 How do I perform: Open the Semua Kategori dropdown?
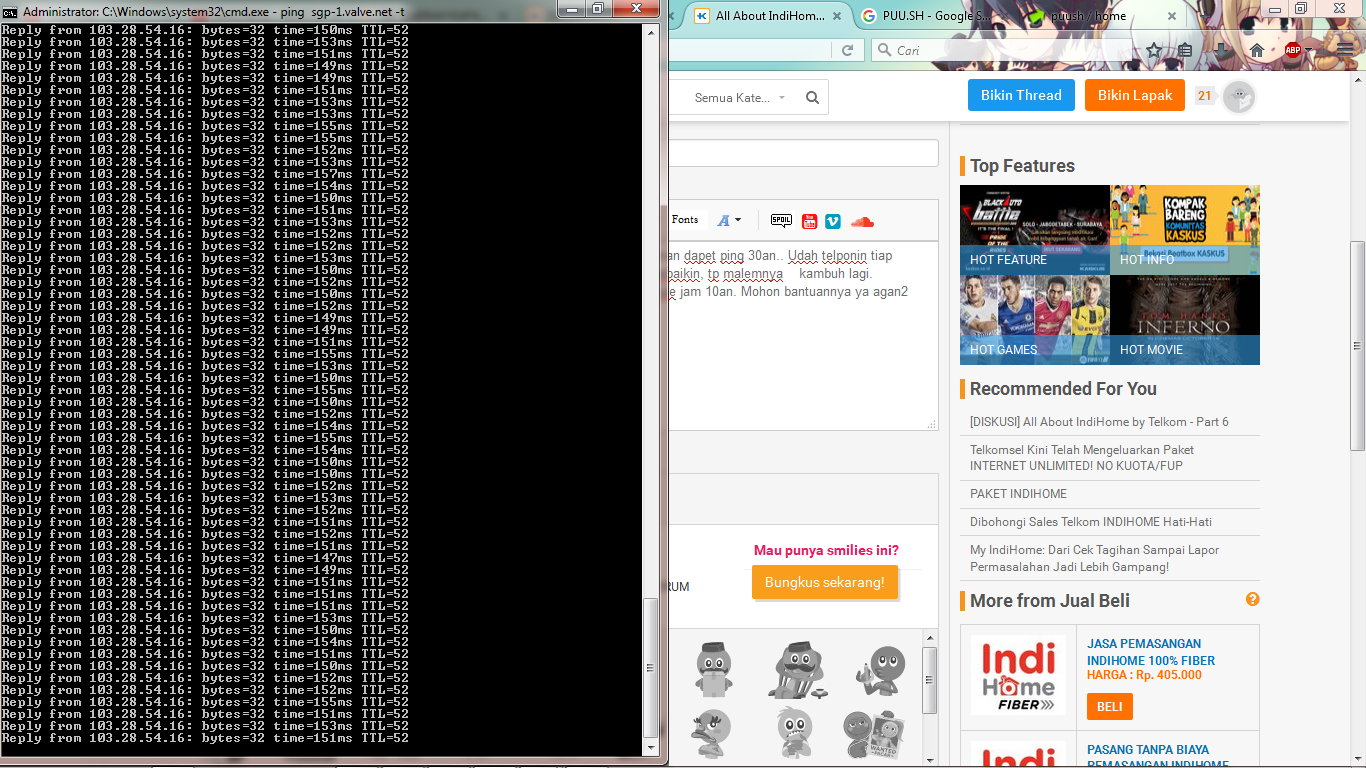(x=740, y=97)
